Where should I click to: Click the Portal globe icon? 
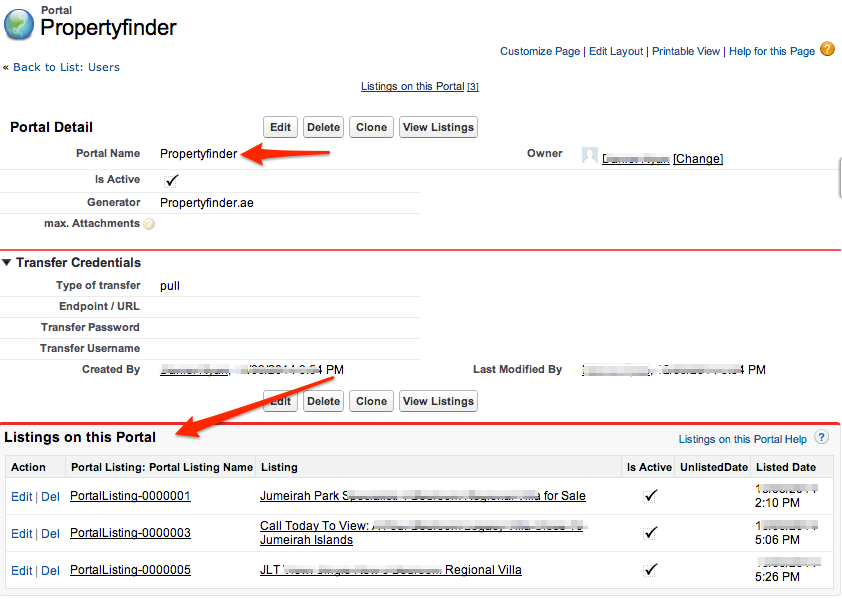pos(19,24)
